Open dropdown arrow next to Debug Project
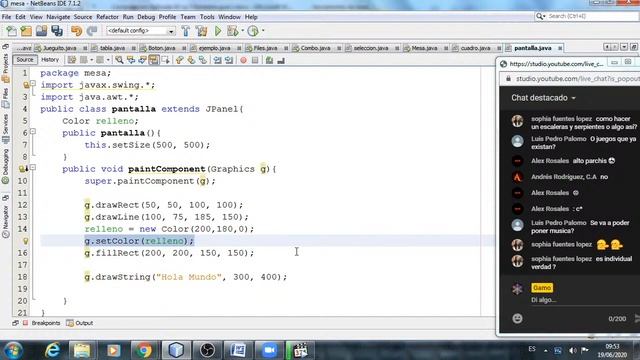This screenshot has width=640, height=360. click(x=242, y=31)
